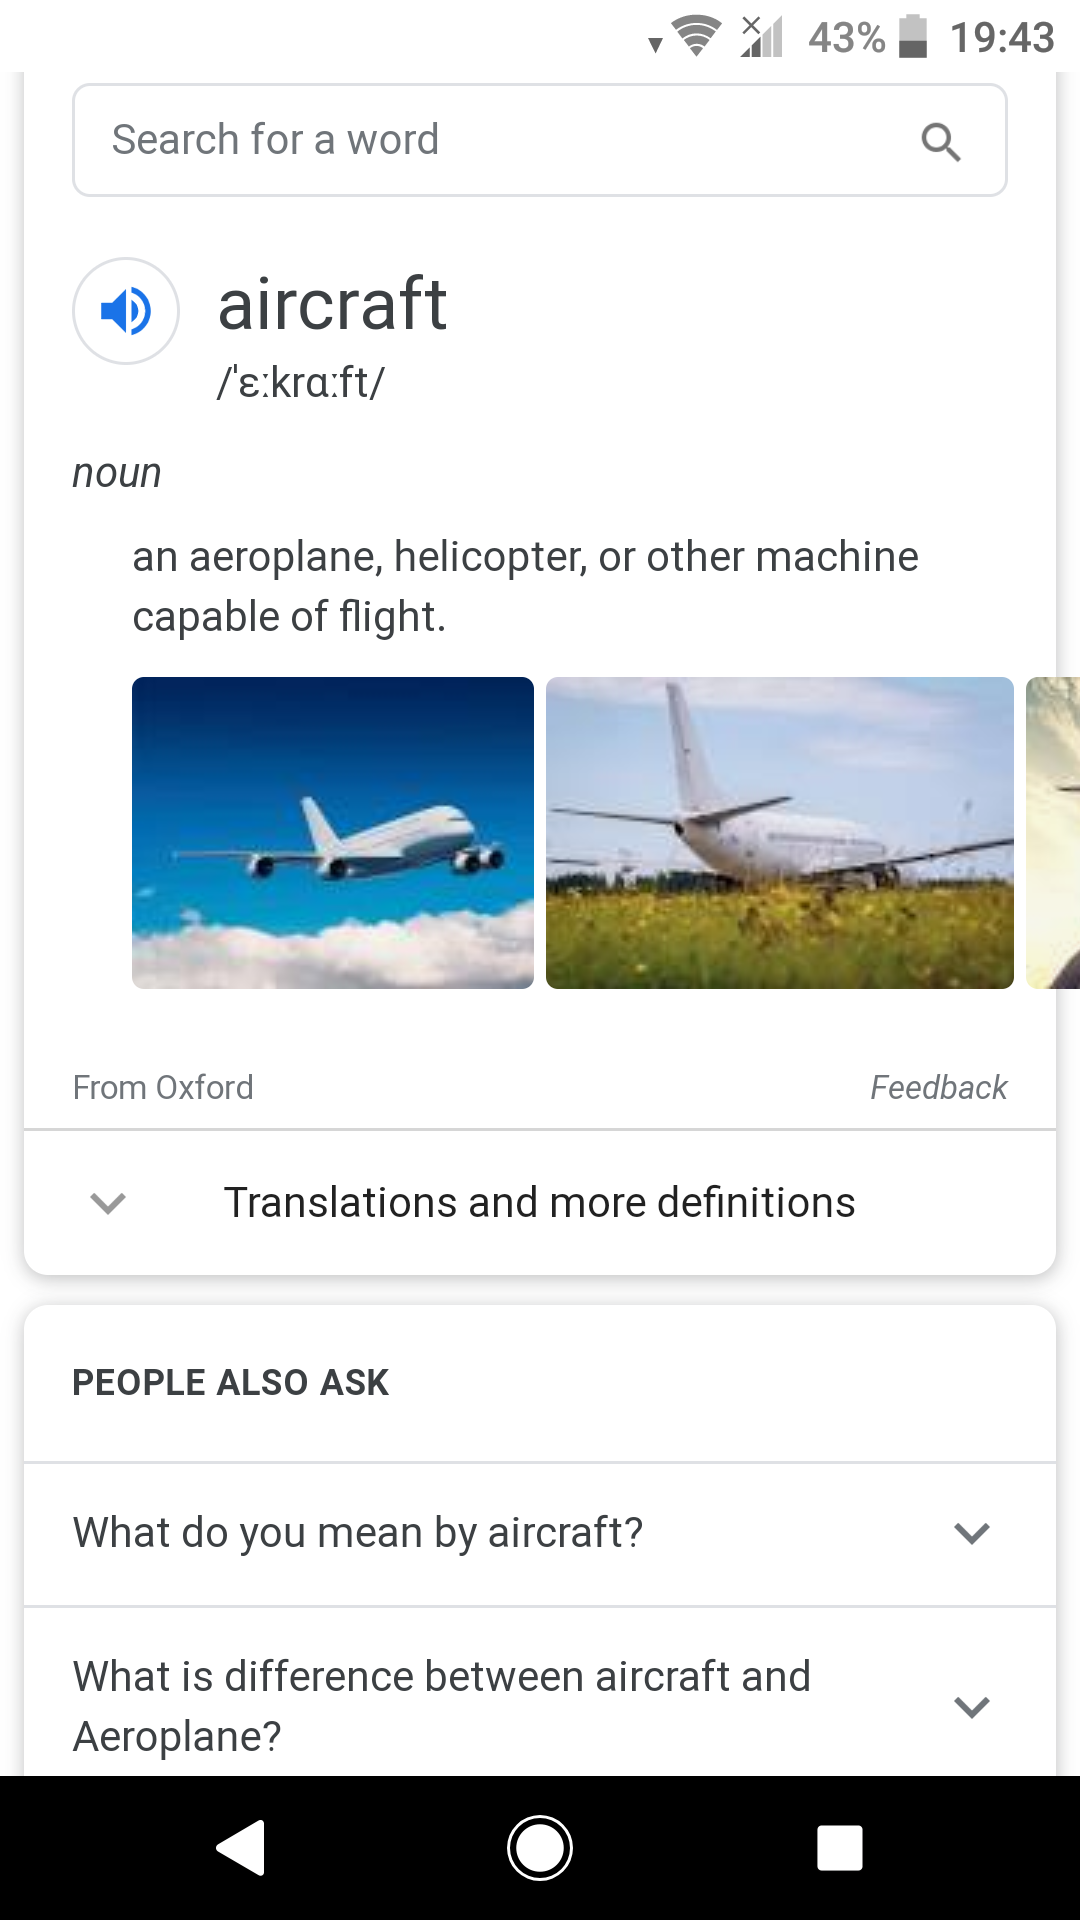
Task: Open the flying airliner in blue sky image
Action: pyautogui.click(x=333, y=833)
